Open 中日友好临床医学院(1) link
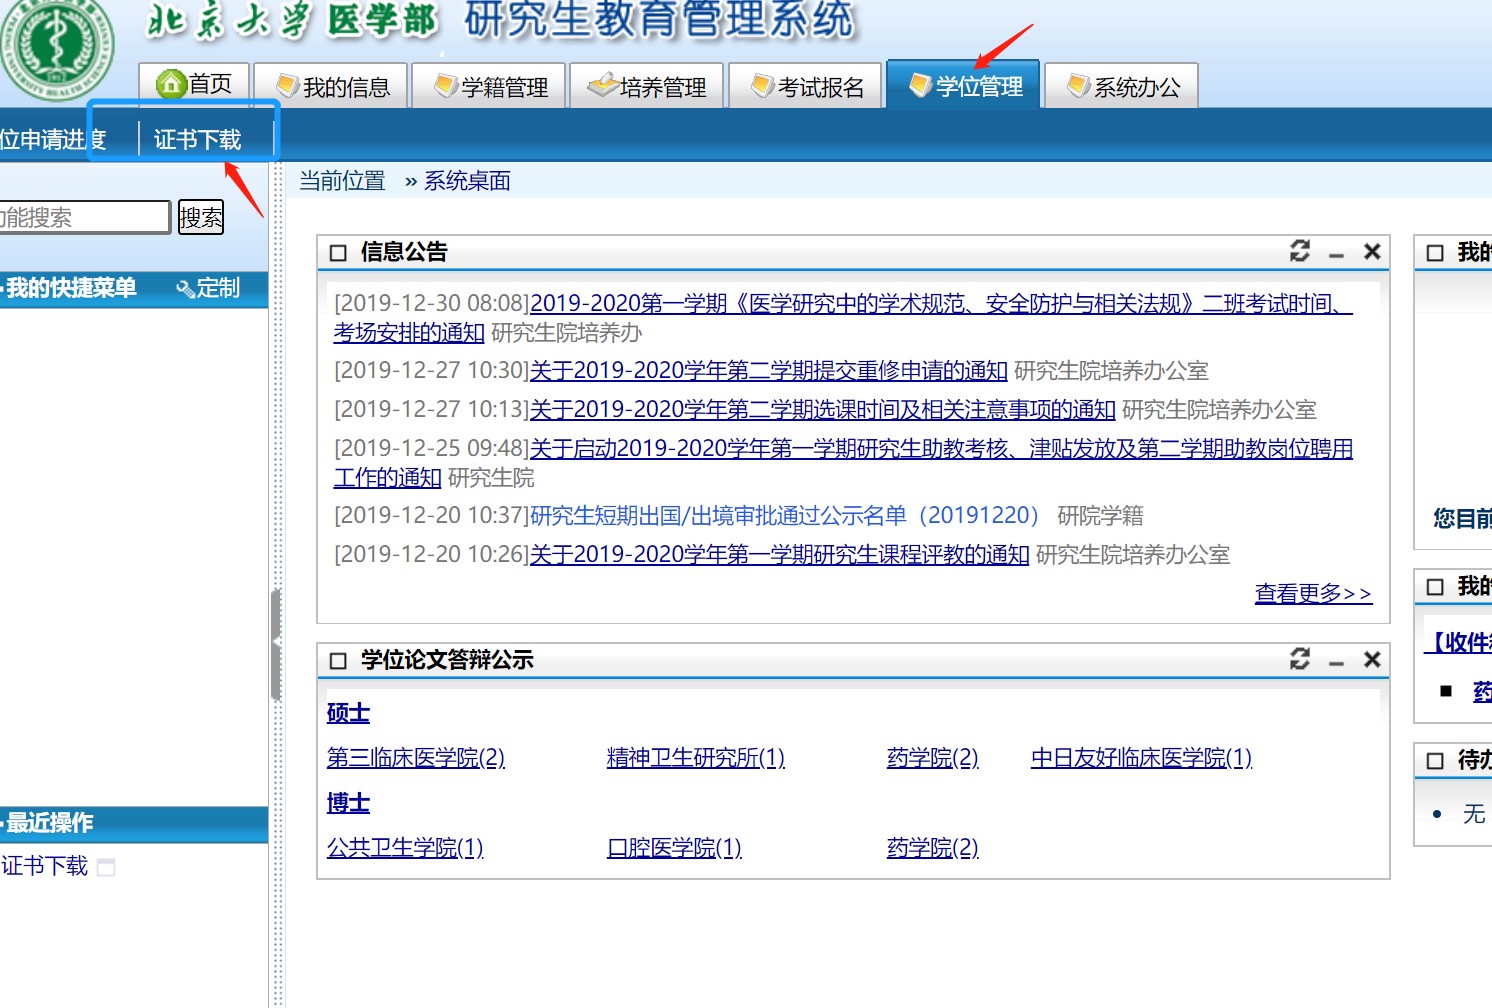 click(x=1141, y=758)
